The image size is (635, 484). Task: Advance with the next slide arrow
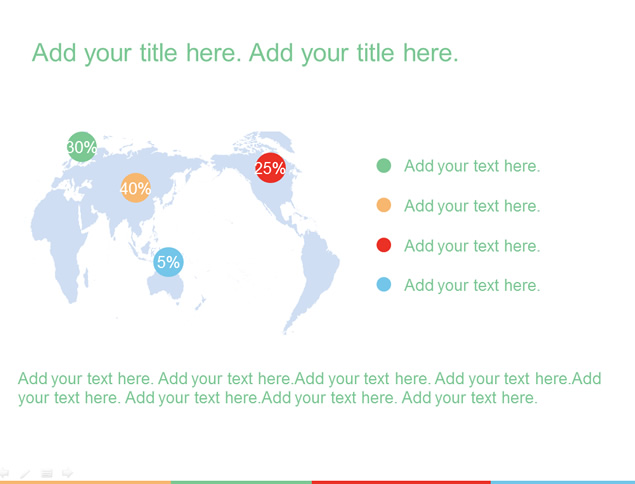(x=67, y=473)
